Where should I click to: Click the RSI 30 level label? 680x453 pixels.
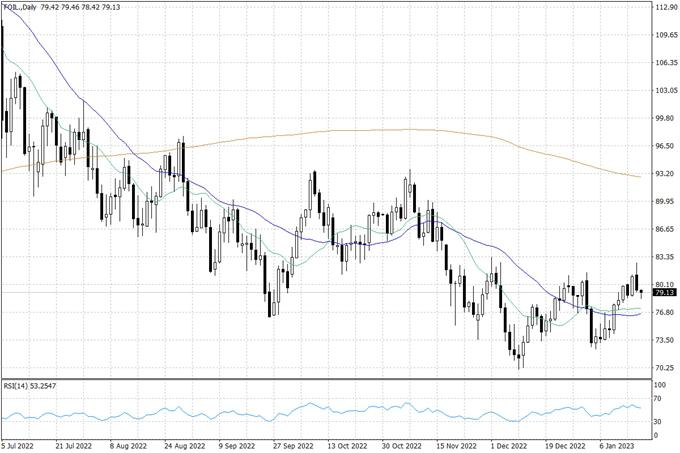coord(658,423)
